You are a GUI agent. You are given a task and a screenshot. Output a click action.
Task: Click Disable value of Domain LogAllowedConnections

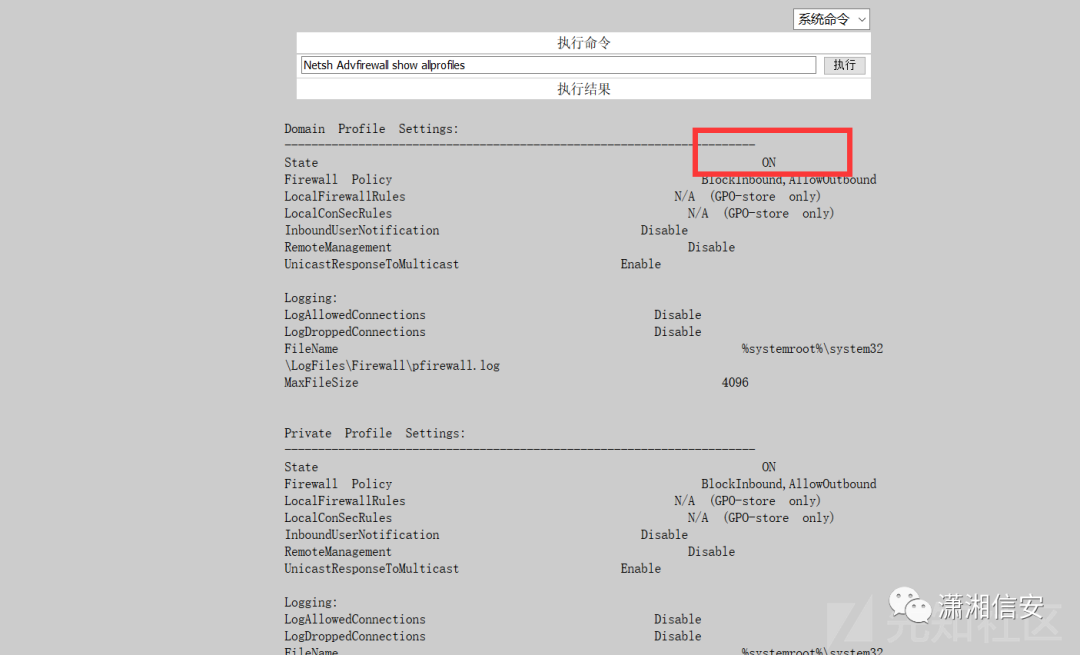point(678,315)
